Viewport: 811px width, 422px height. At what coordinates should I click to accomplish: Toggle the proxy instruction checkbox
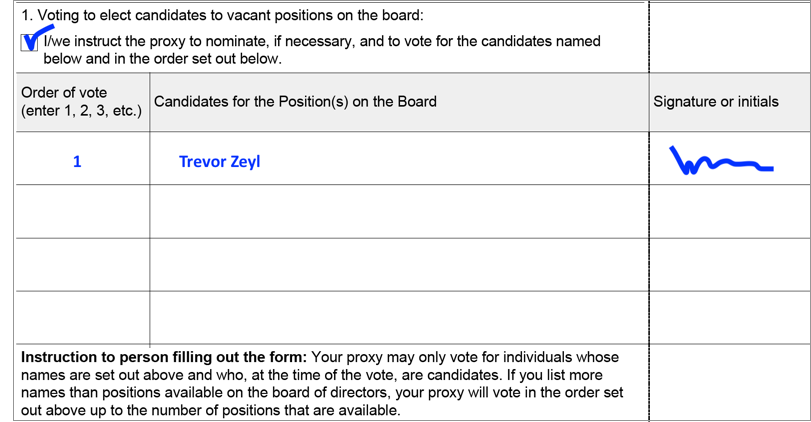[x=29, y=42]
